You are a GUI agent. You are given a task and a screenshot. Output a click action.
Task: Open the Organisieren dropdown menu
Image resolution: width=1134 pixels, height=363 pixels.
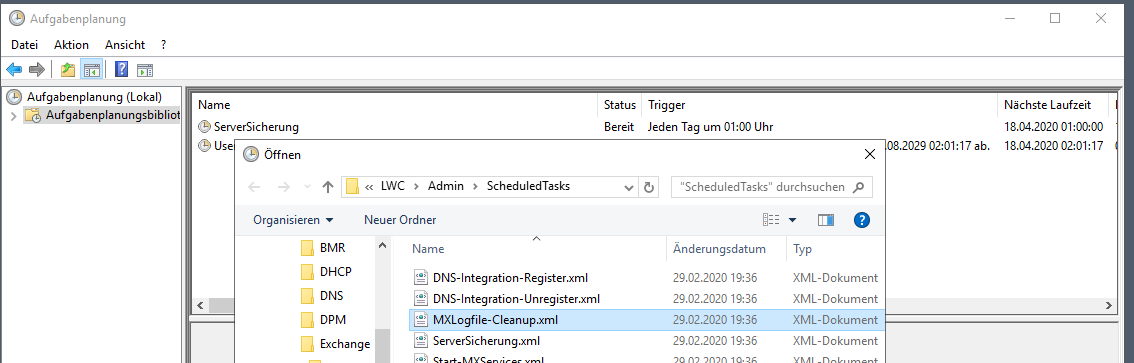294,220
